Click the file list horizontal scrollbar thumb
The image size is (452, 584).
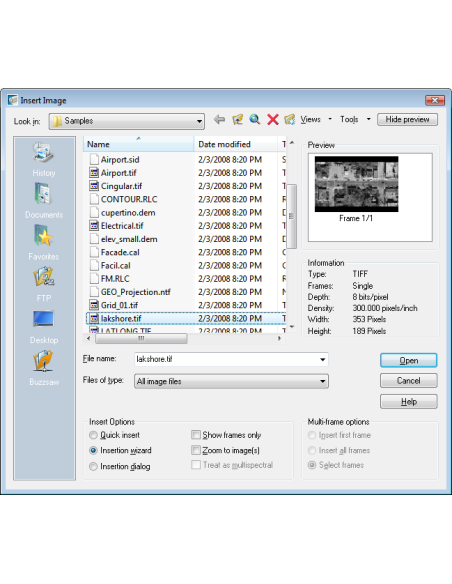[x=141, y=339]
